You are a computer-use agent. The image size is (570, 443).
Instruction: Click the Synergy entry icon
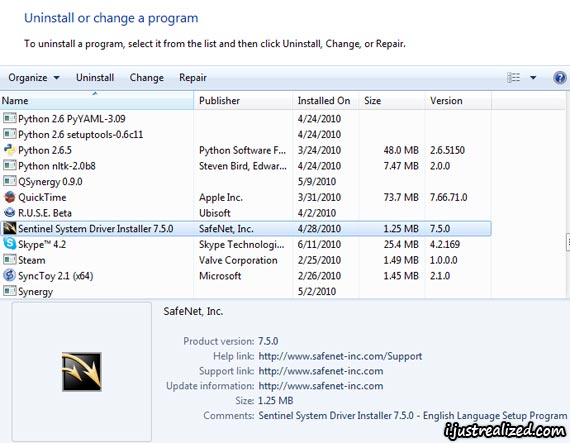[9, 291]
